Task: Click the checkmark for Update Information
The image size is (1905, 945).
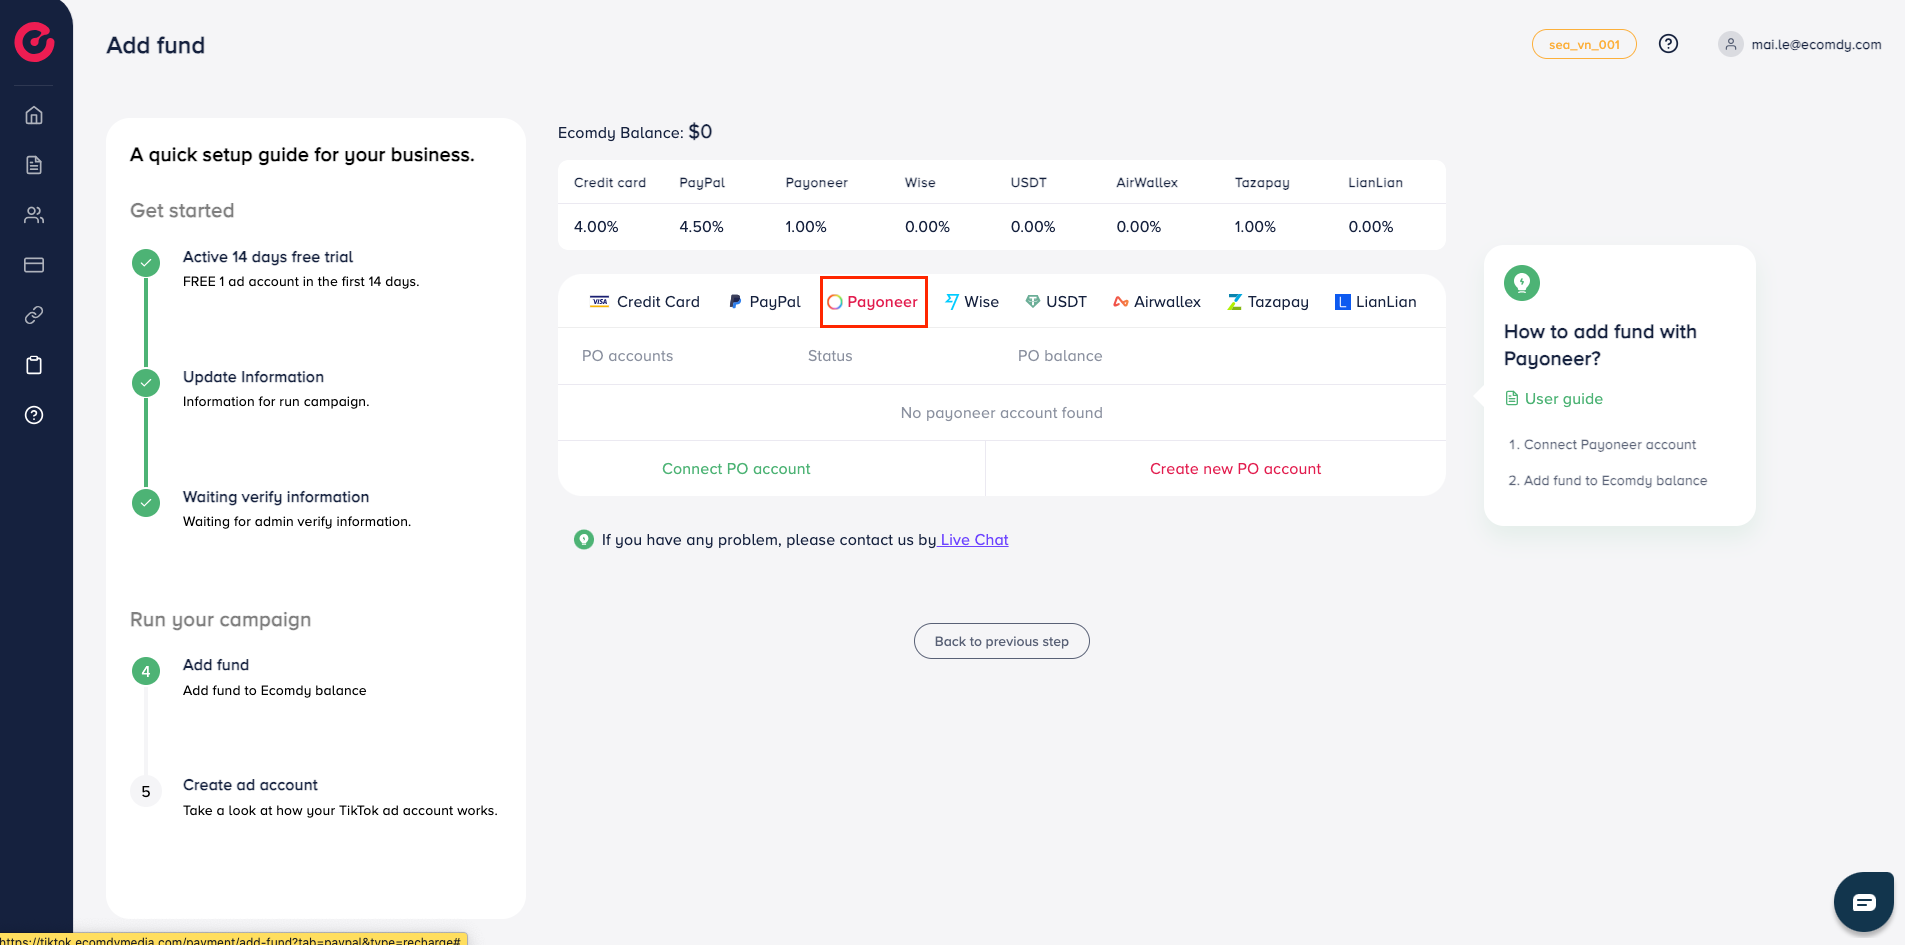Action: click(146, 383)
